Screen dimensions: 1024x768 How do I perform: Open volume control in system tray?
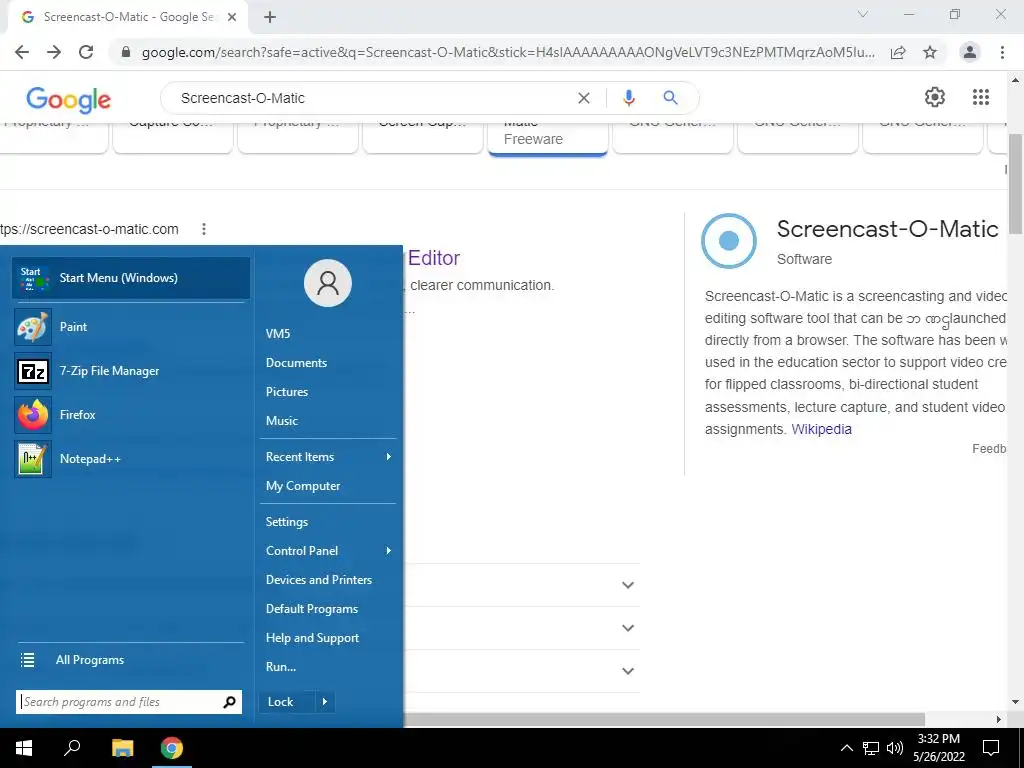[895, 748]
